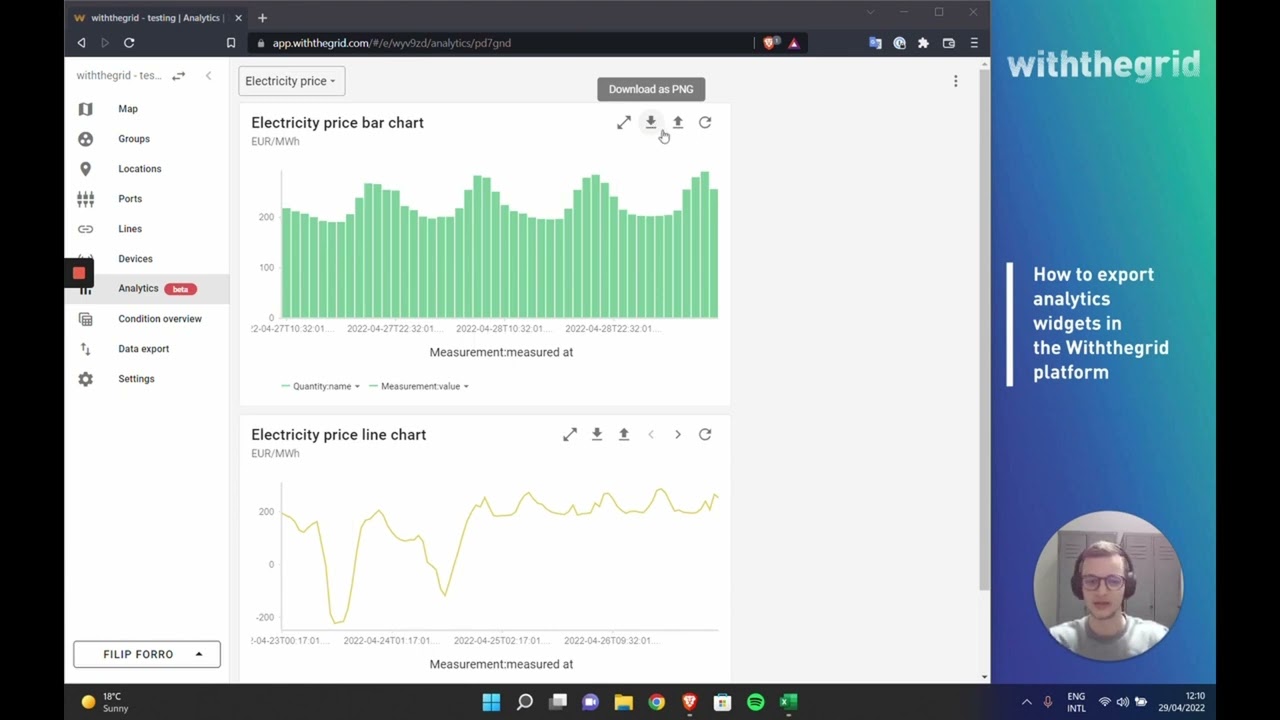Collapse the sidebar with the chevron

coord(208,76)
